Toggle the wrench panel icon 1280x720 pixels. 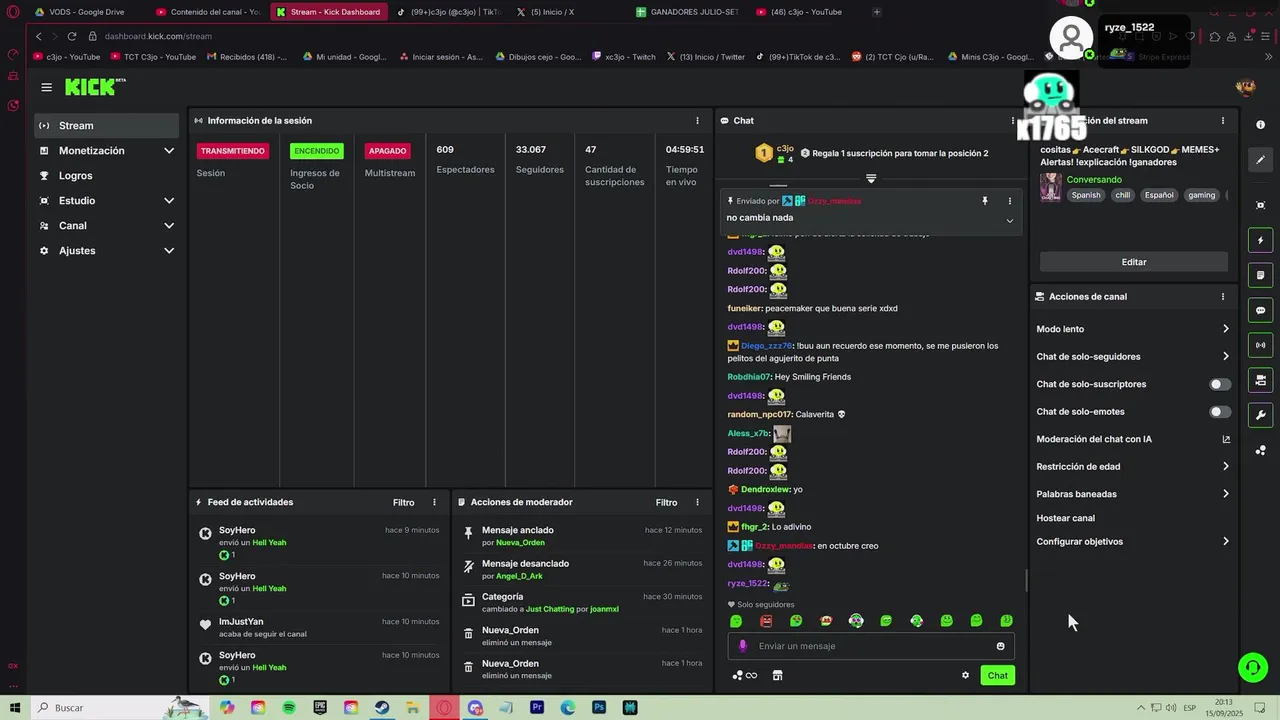tap(1260, 415)
